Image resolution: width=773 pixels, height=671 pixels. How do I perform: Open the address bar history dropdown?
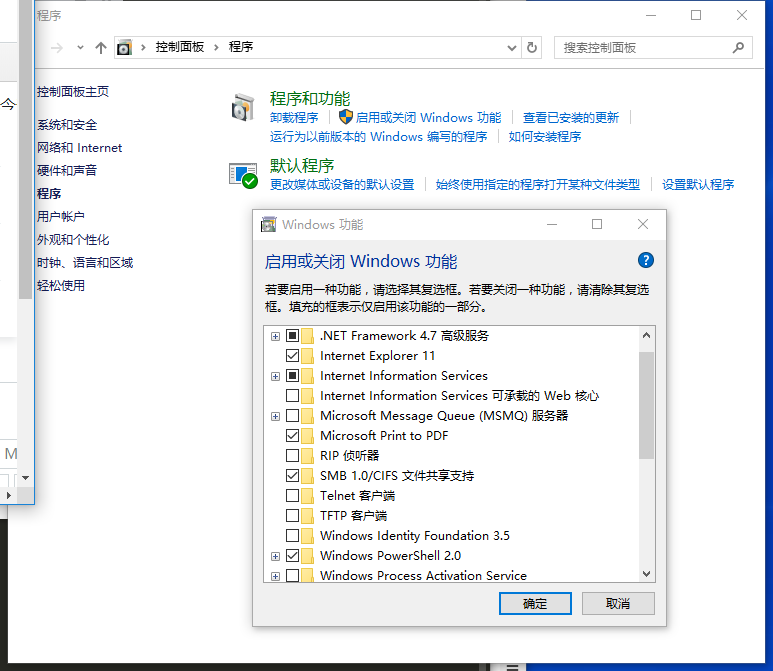click(x=512, y=48)
